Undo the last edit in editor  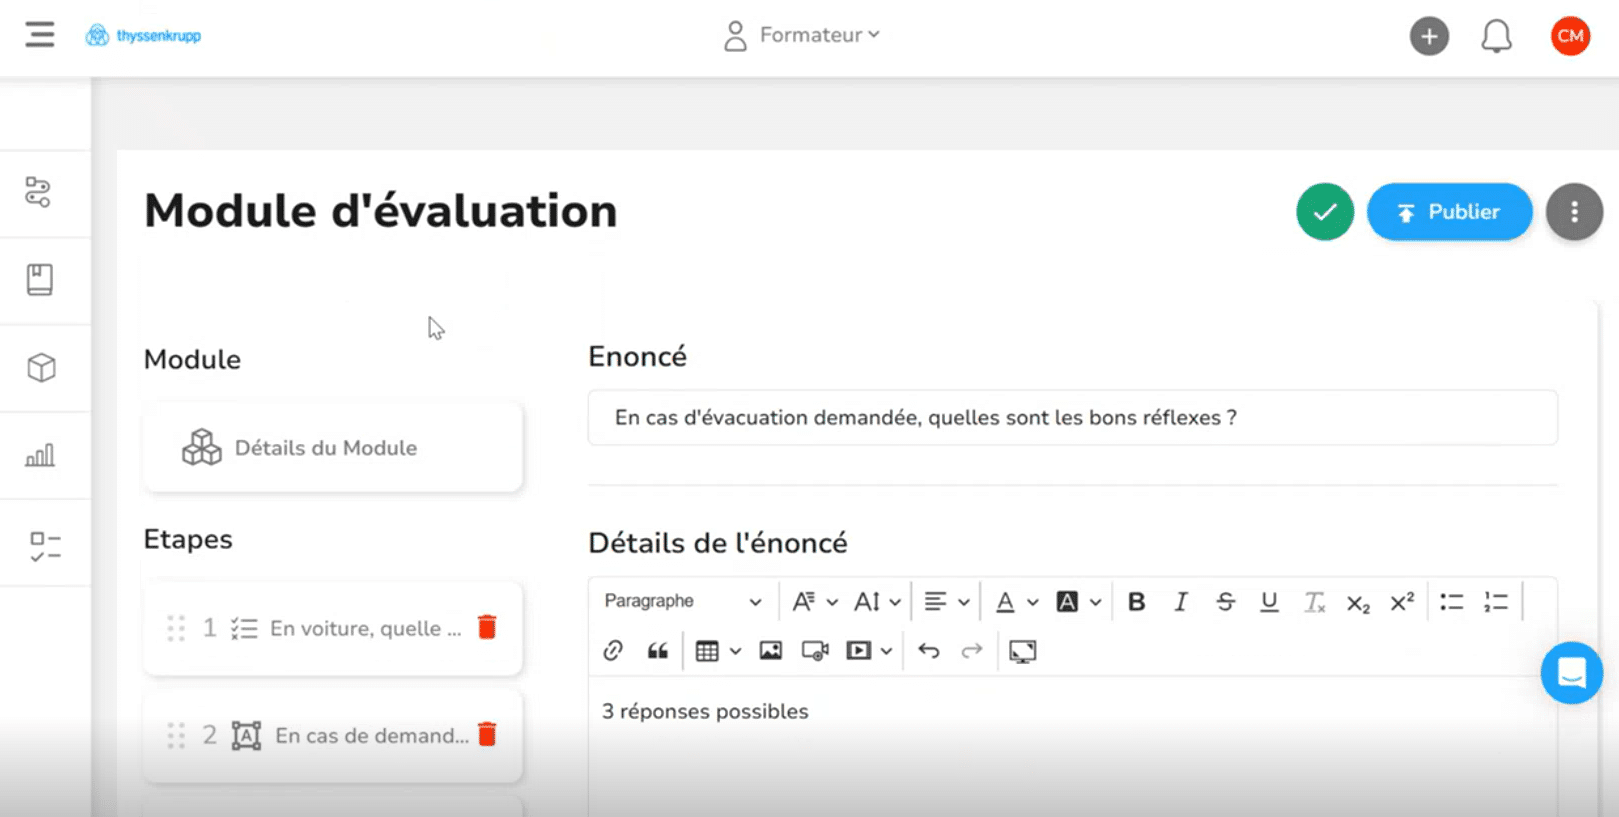pos(928,651)
